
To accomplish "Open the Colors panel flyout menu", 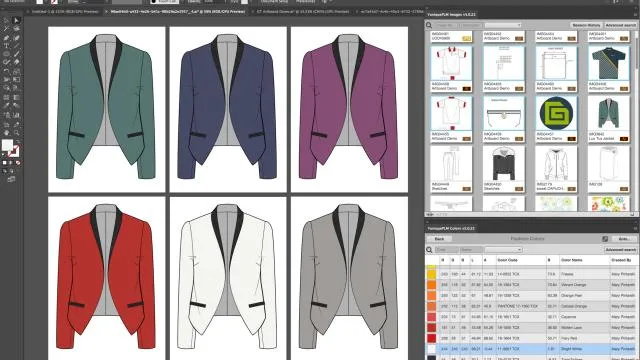I will [x=636, y=229].
